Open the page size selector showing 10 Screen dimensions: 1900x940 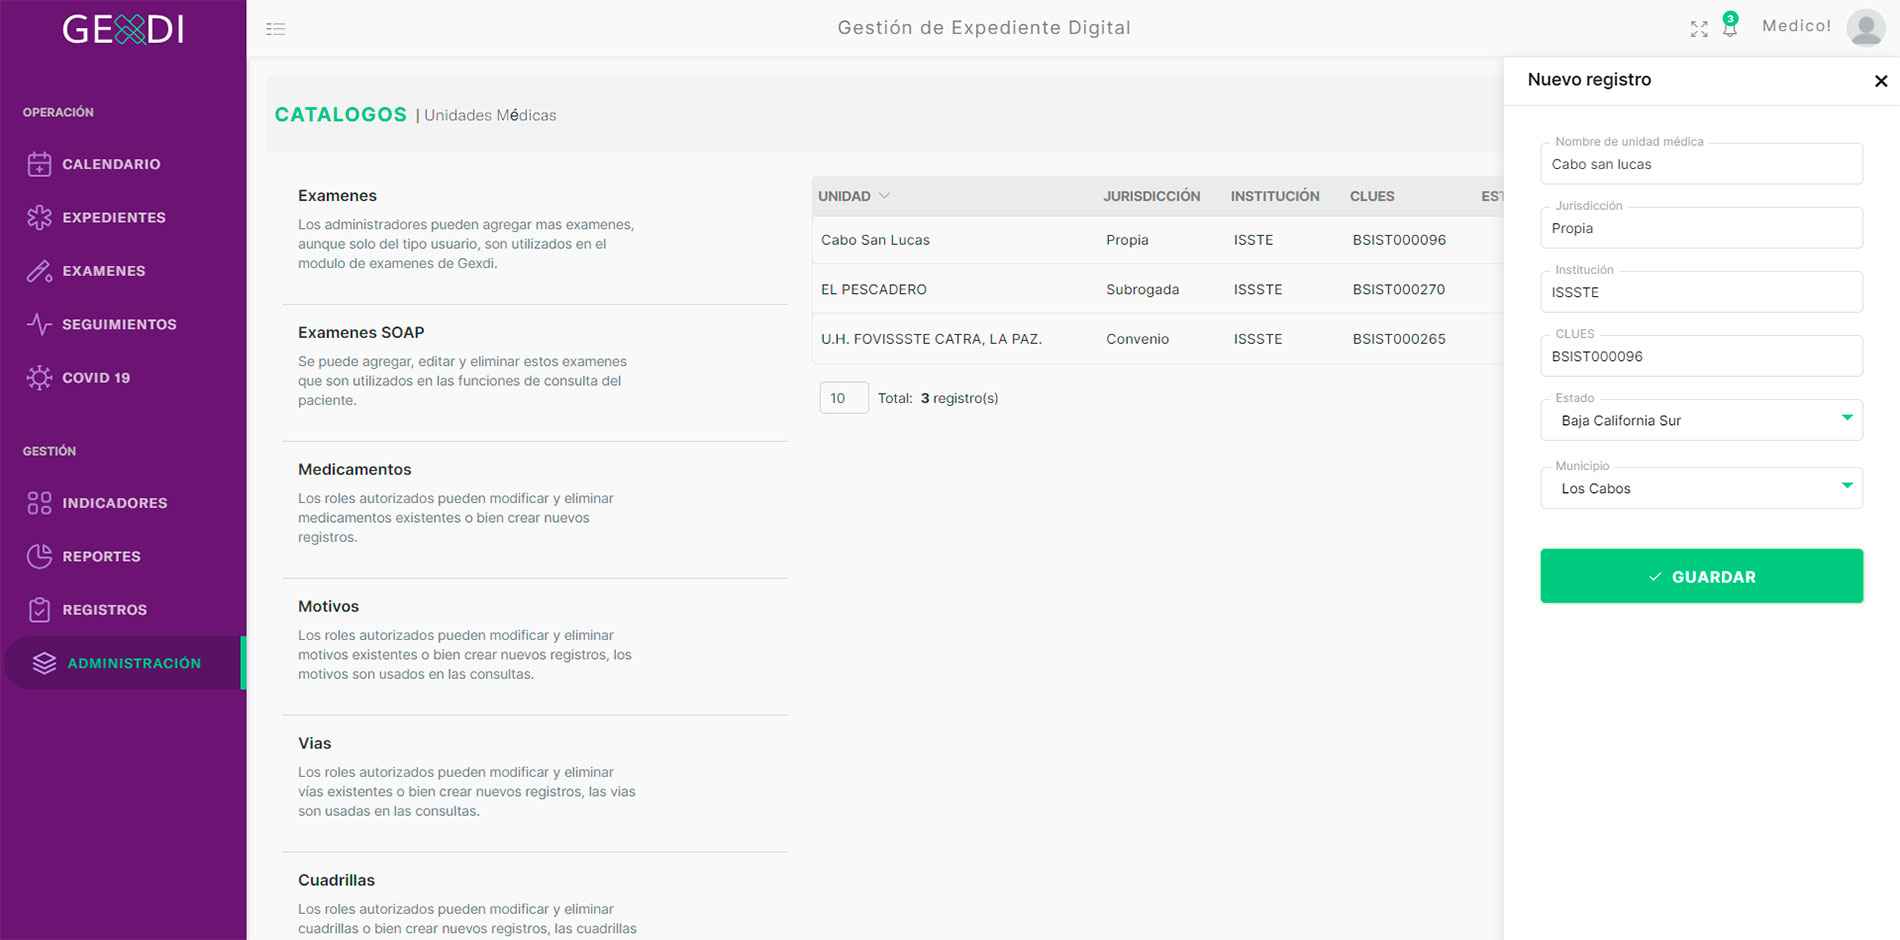[x=844, y=398]
